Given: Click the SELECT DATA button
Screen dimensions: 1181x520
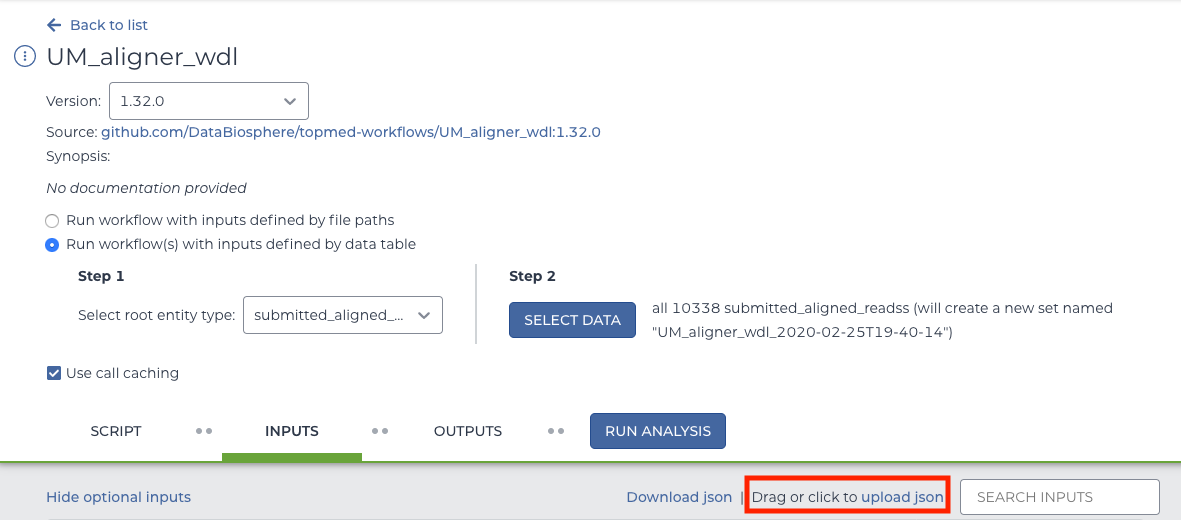Looking at the screenshot, I should pyautogui.click(x=572, y=320).
